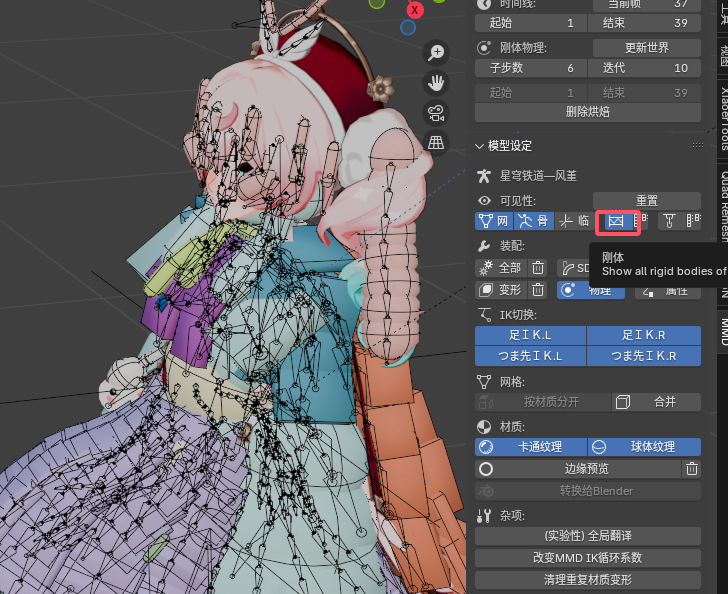The width and height of the screenshot is (728, 594).
Task: Click the SDEF assemble button
Action: click(573, 268)
